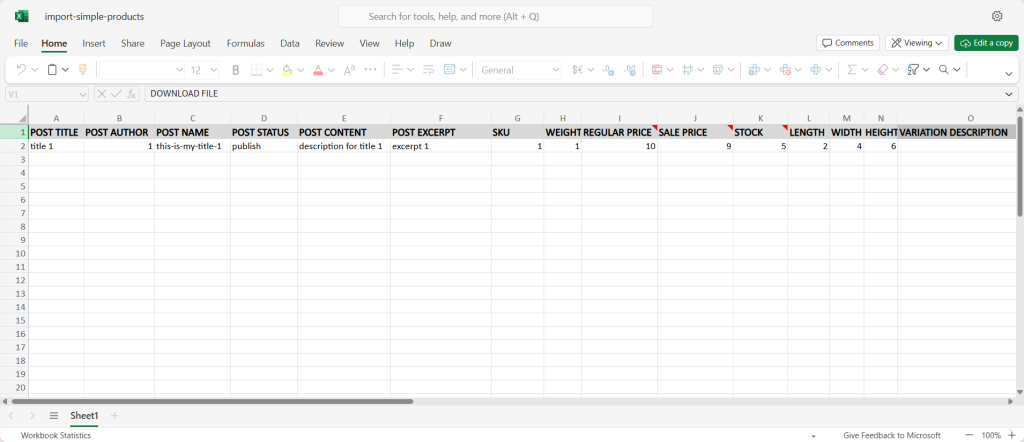This screenshot has height=442, width=1024.
Task: Open the font name combo box
Action: point(142,70)
